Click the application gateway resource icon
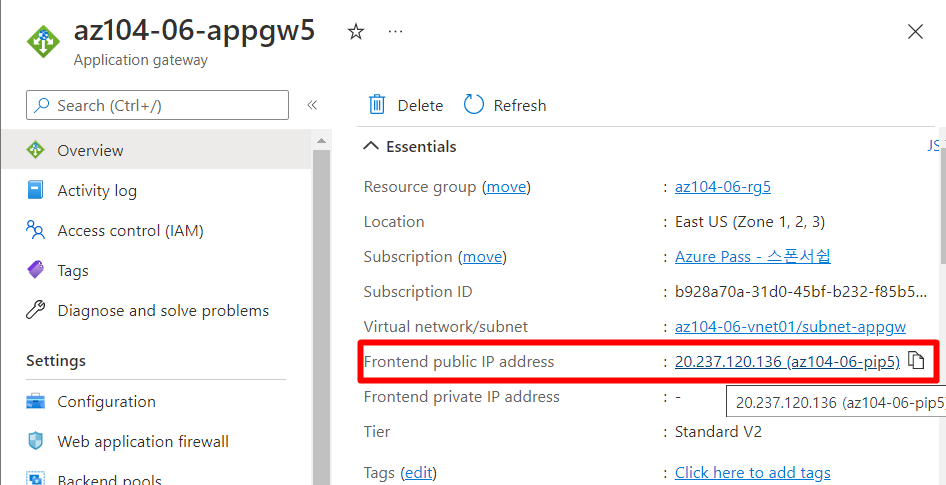Image resolution: width=946 pixels, height=485 pixels. [43, 42]
